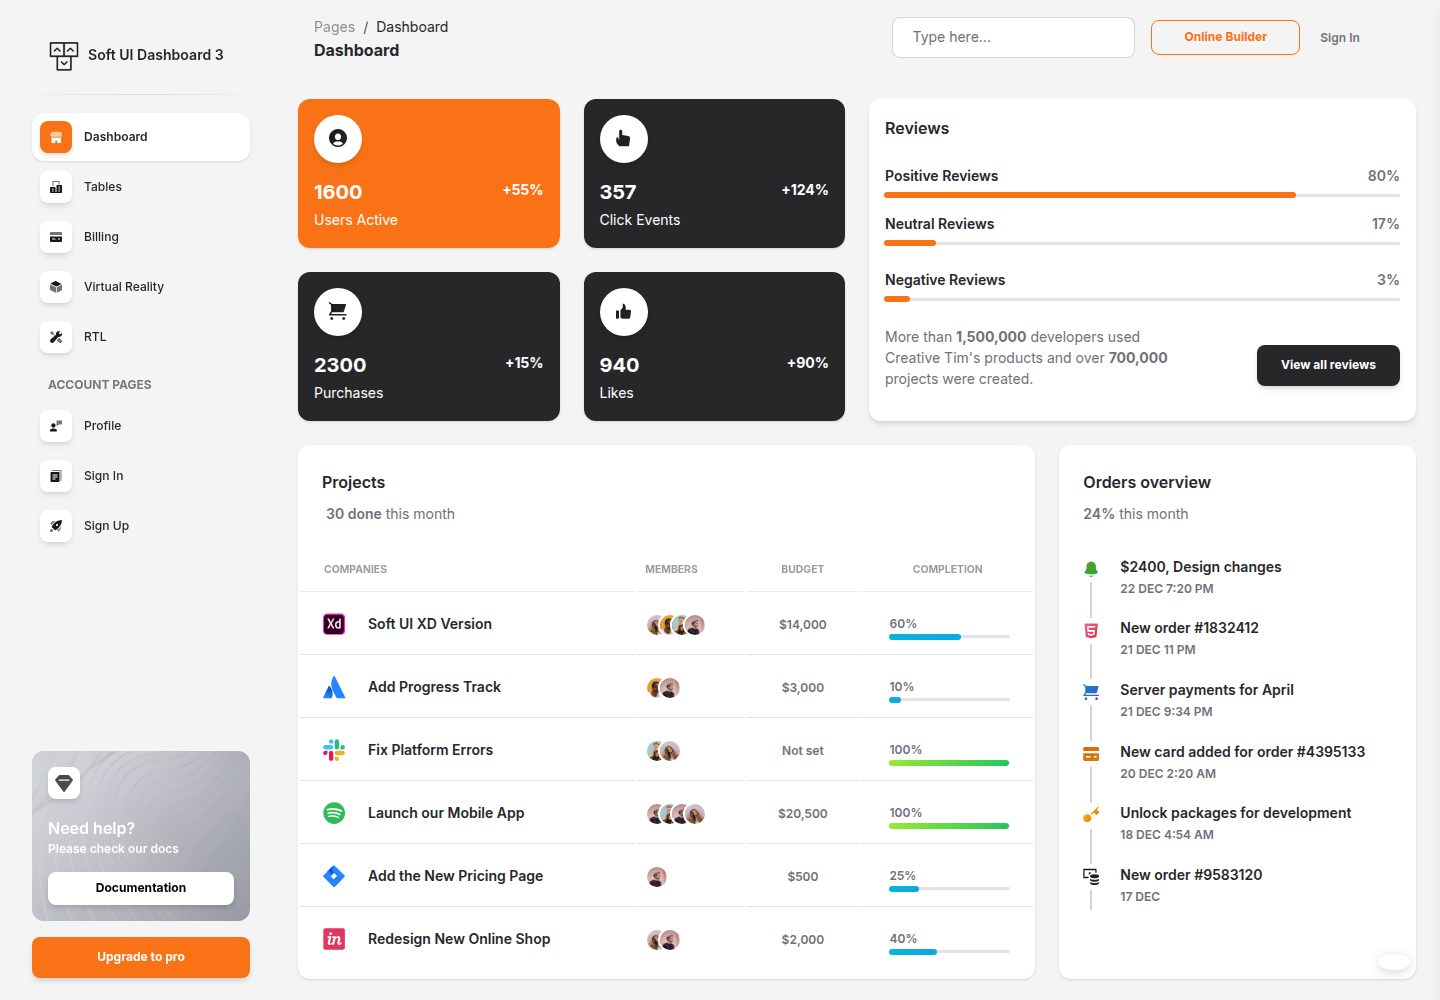Image resolution: width=1440 pixels, height=1000 pixels.
Task: Open the Sign In page from sidebar
Action: coord(141,476)
